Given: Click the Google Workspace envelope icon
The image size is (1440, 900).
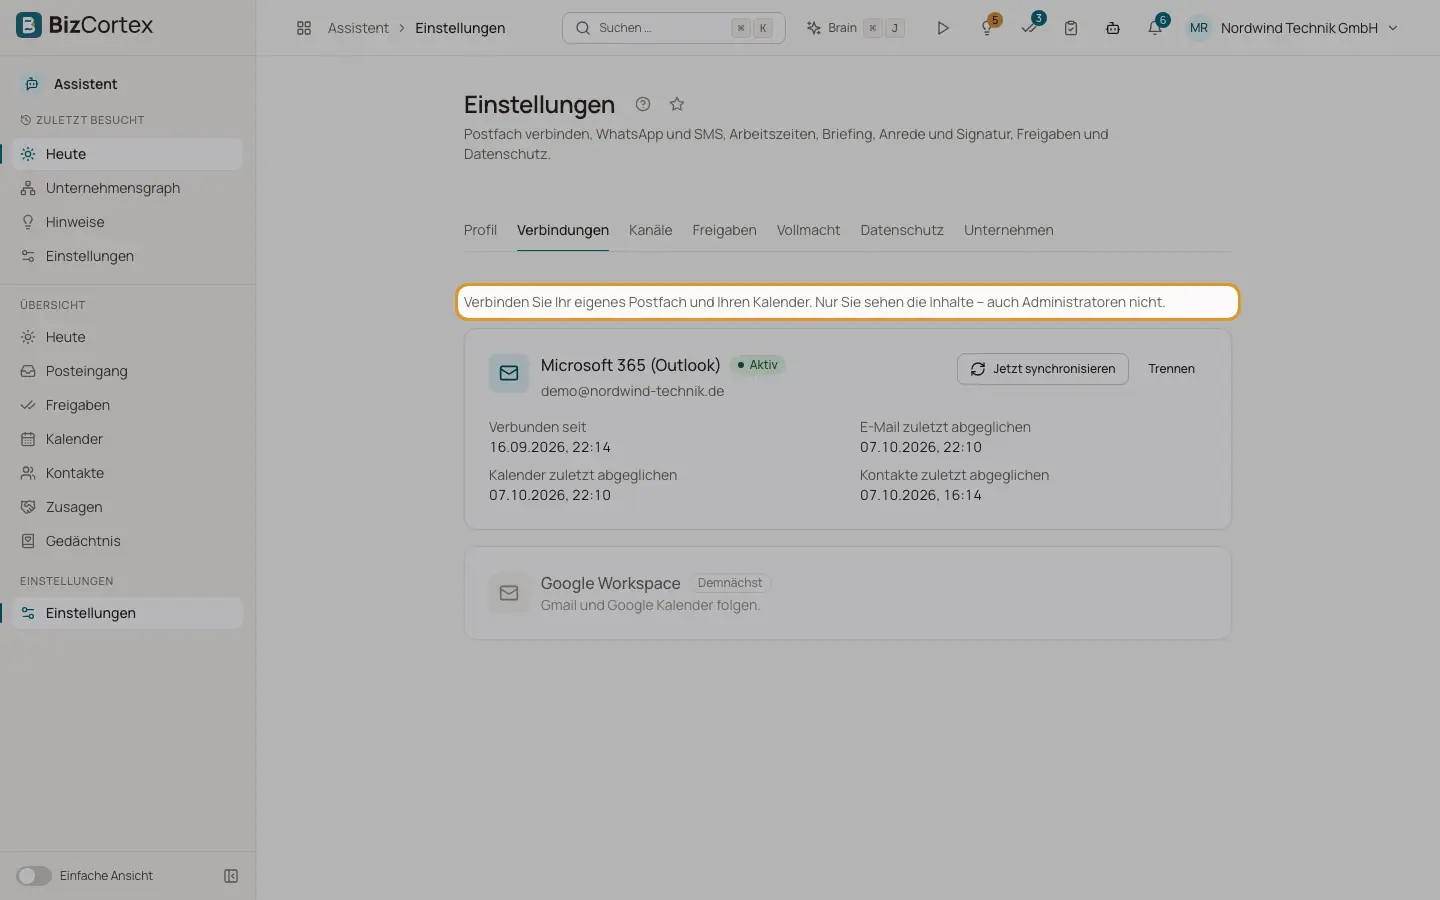Looking at the screenshot, I should [x=509, y=593].
